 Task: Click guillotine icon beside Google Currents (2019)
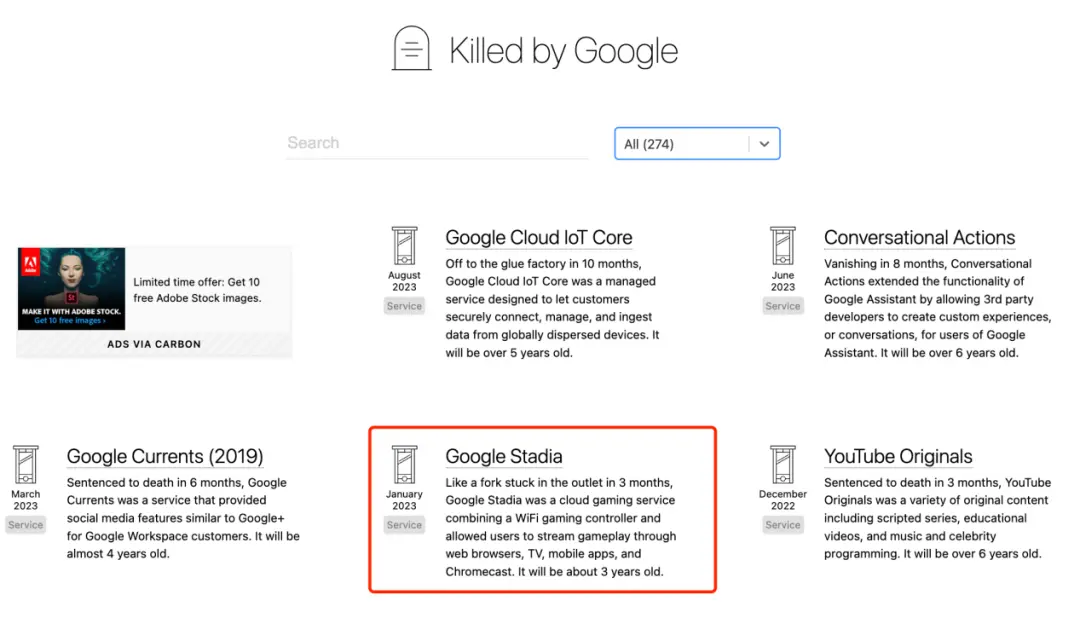[x=25, y=465]
